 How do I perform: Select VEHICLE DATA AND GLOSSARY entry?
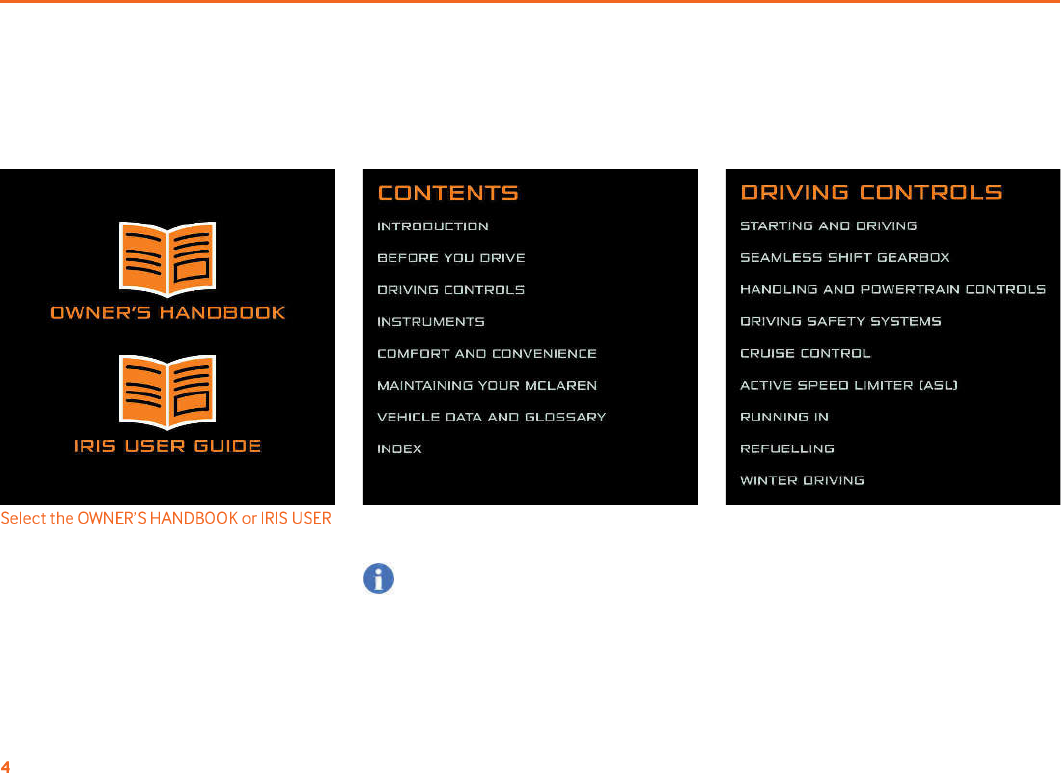tap(491, 417)
